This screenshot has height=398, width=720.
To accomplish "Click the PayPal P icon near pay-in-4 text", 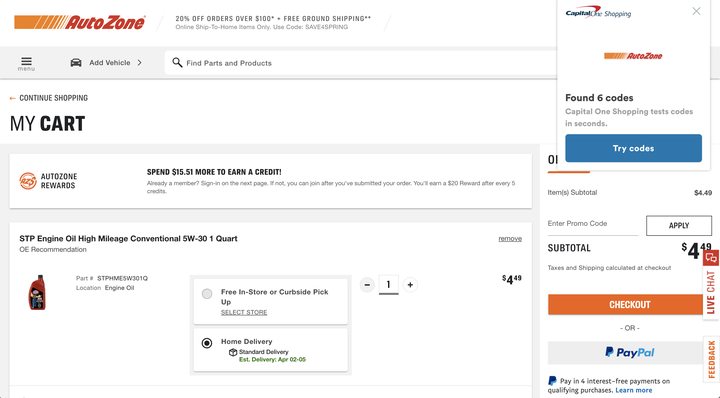I will (552, 381).
